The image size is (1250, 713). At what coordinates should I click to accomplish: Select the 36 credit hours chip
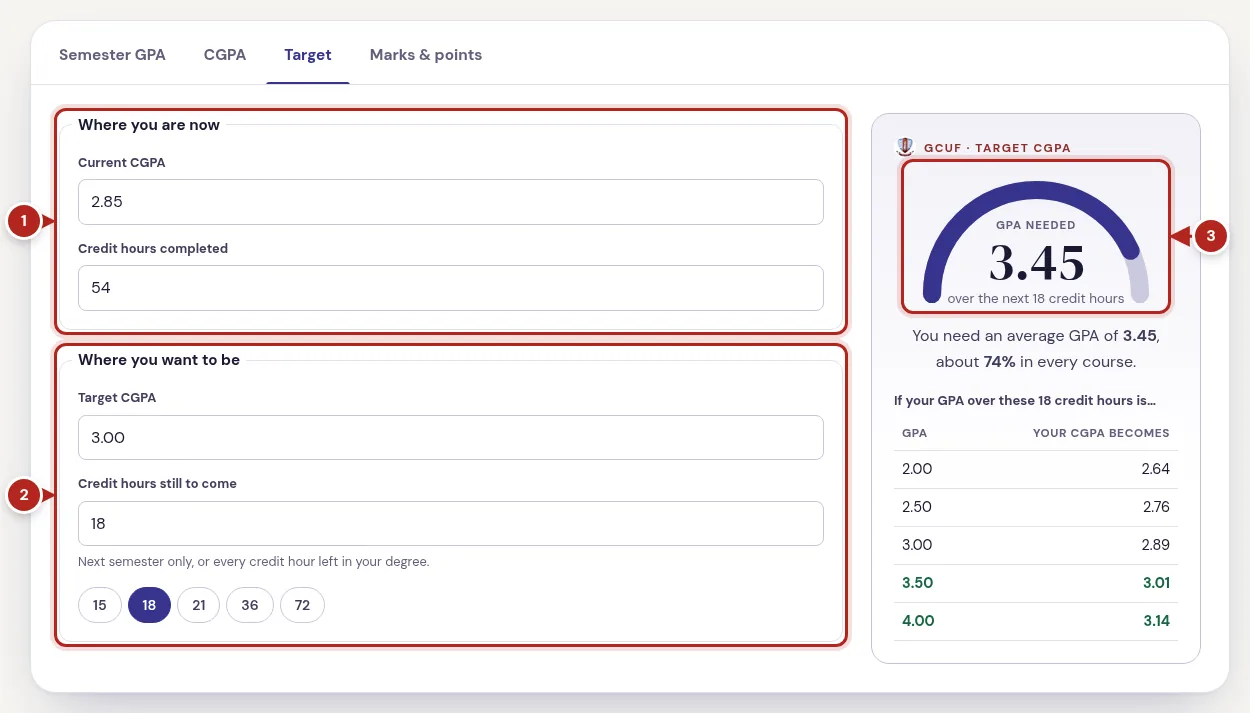(250, 605)
